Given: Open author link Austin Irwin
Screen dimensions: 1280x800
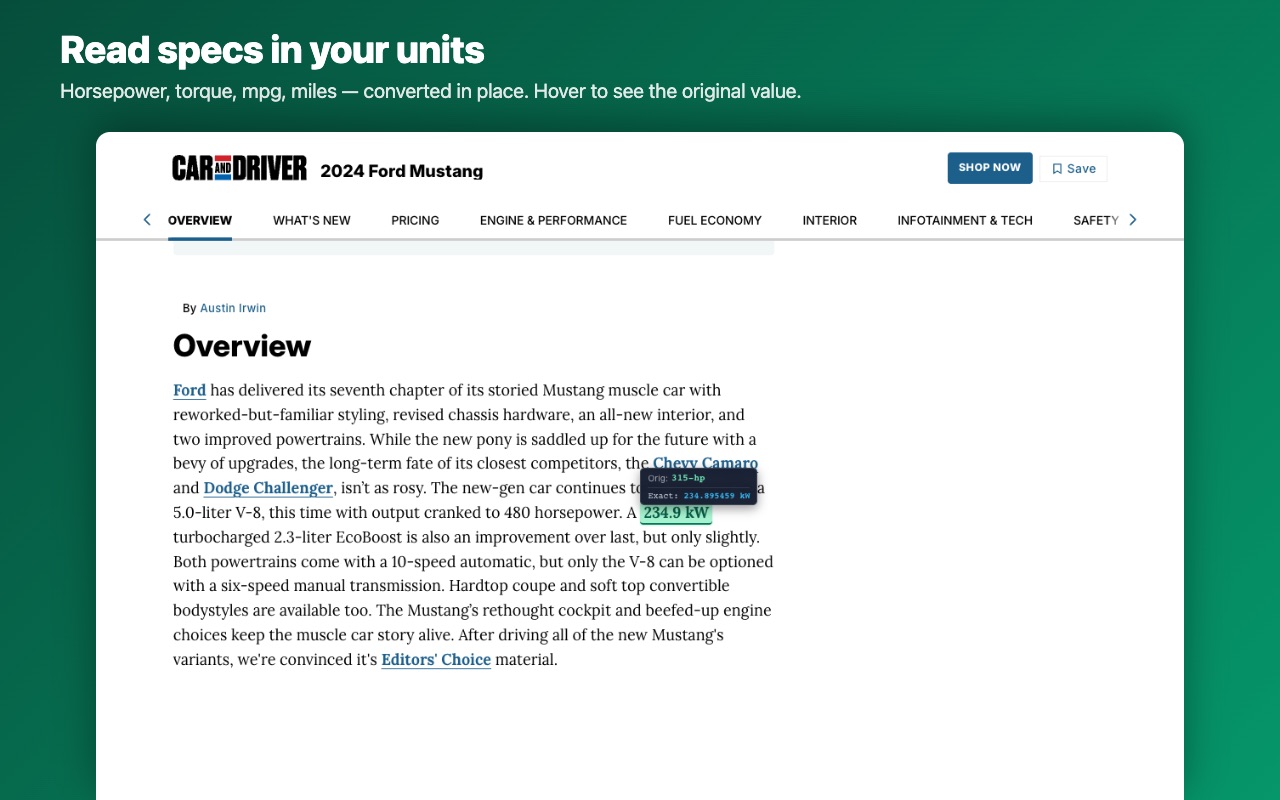Looking at the screenshot, I should (x=233, y=308).
